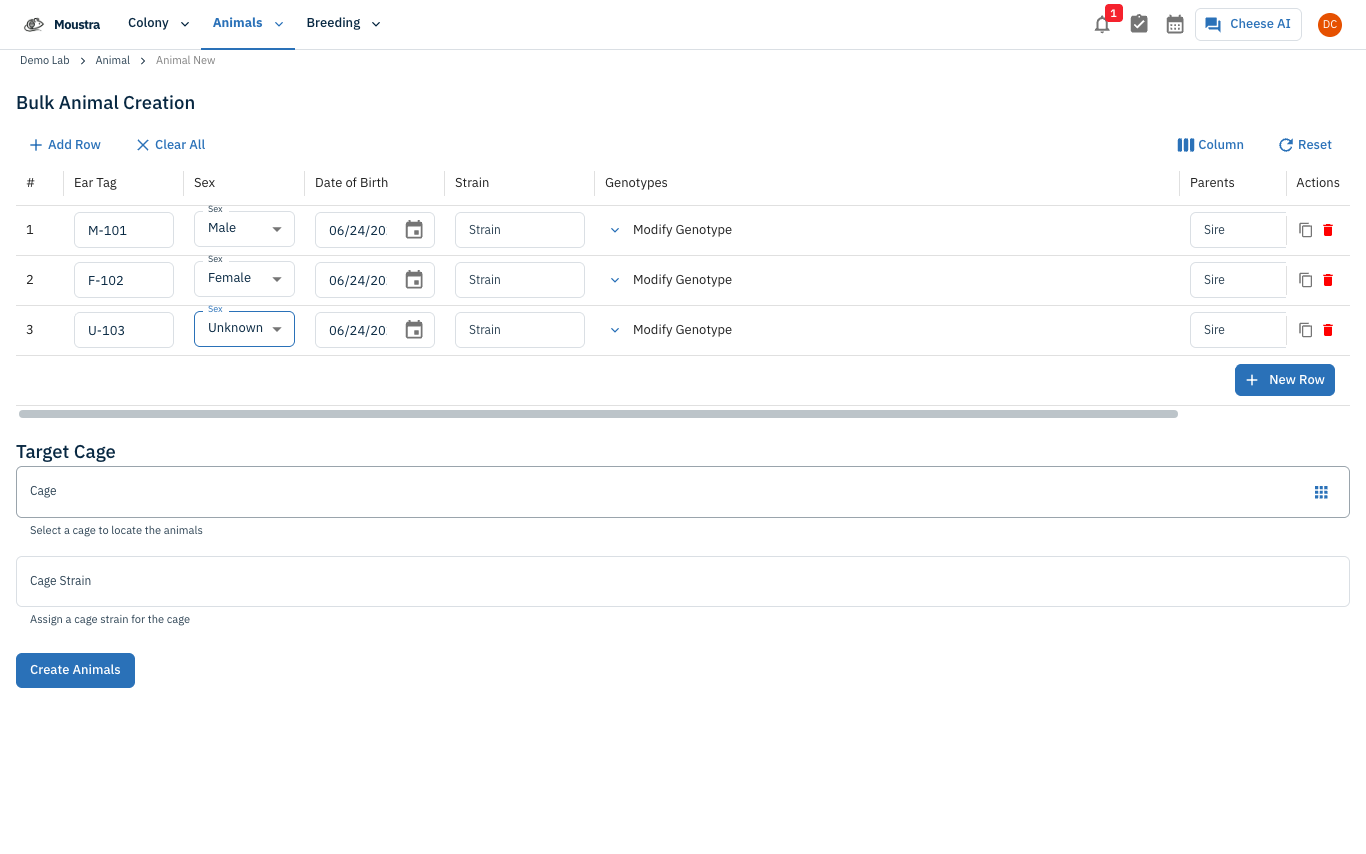Click Sire field in row 3

click(1238, 330)
